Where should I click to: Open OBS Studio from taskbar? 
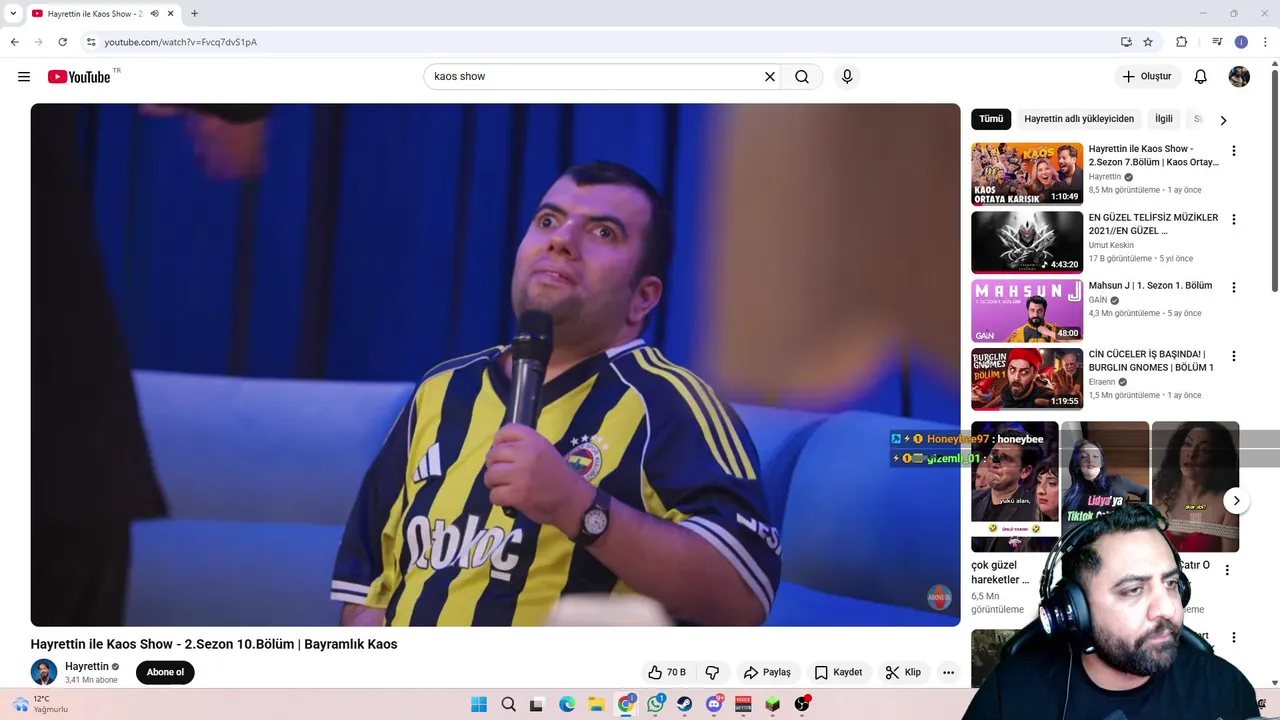802,705
